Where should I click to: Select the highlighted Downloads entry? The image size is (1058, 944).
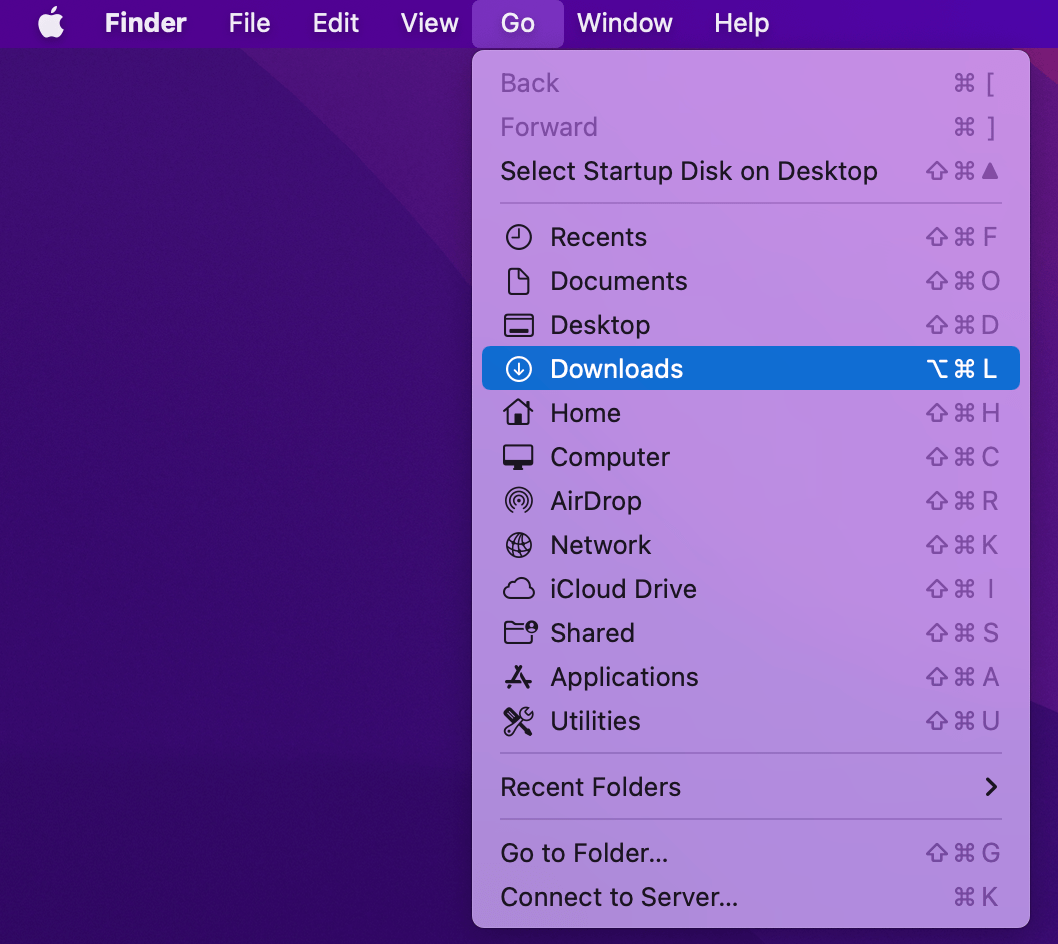click(750, 368)
